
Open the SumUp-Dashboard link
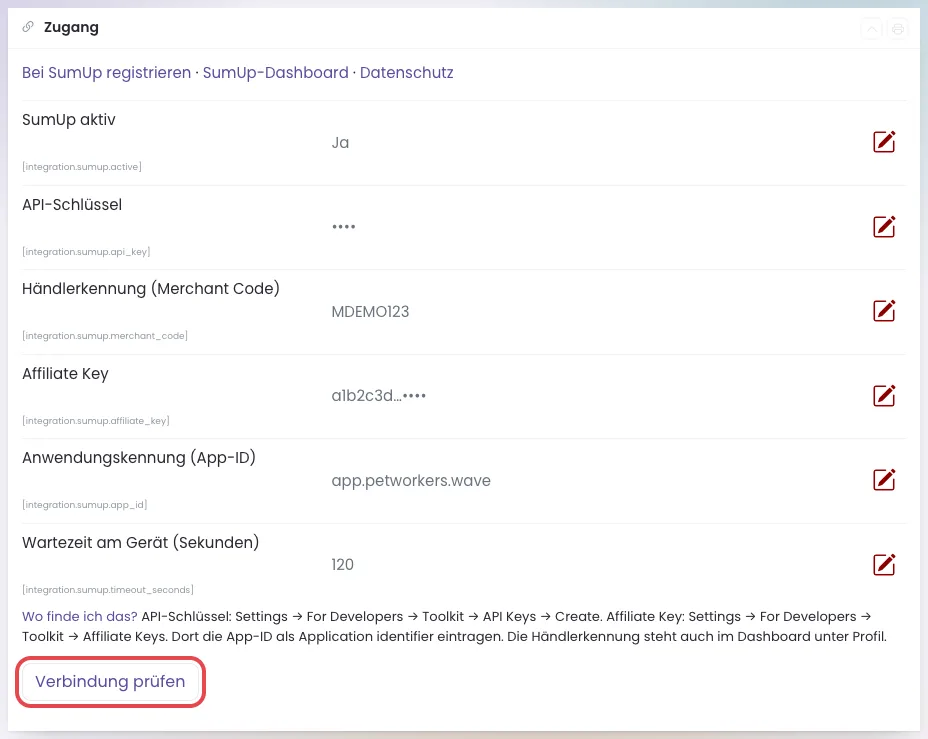tap(276, 72)
